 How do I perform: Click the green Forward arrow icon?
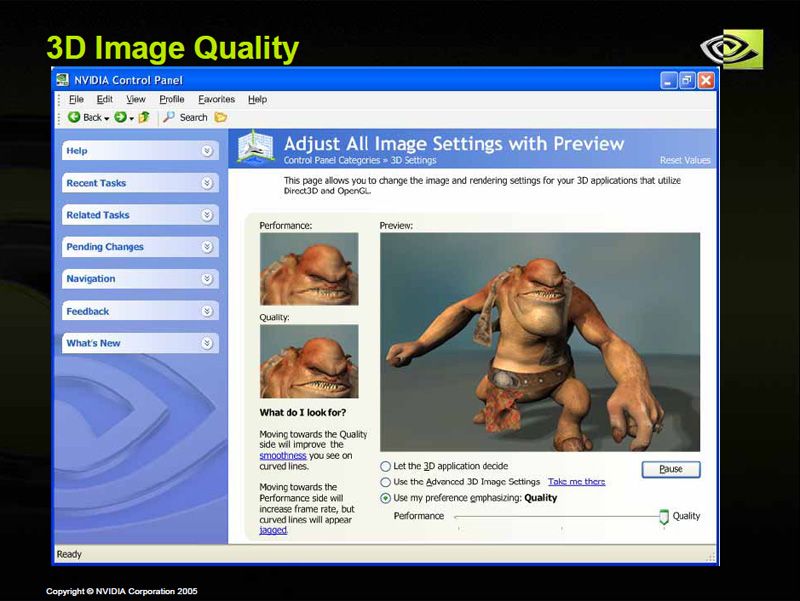pos(120,117)
